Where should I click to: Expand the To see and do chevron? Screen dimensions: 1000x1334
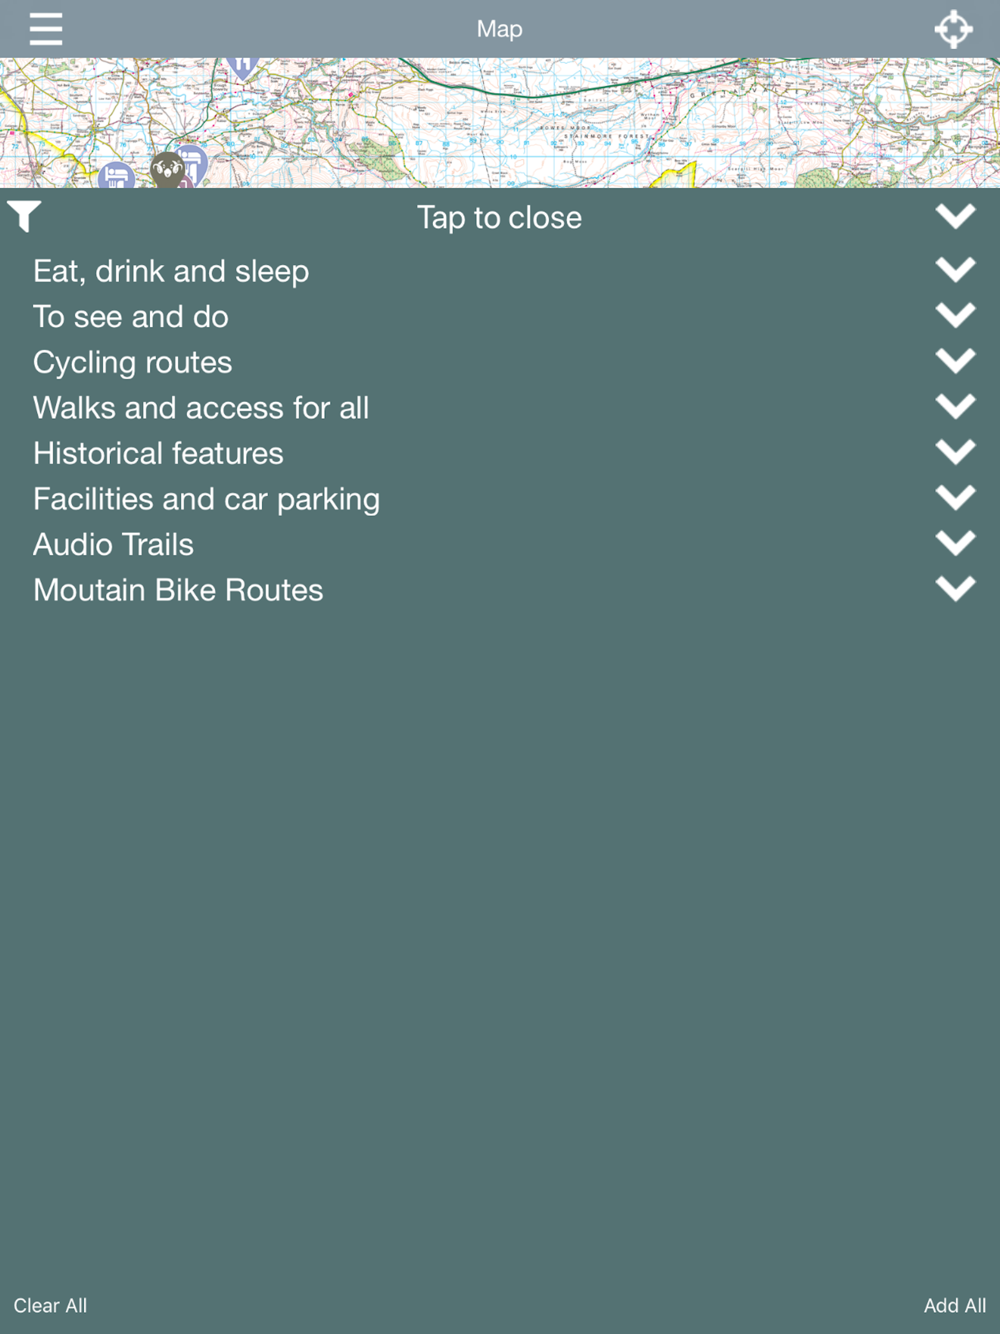(x=955, y=315)
